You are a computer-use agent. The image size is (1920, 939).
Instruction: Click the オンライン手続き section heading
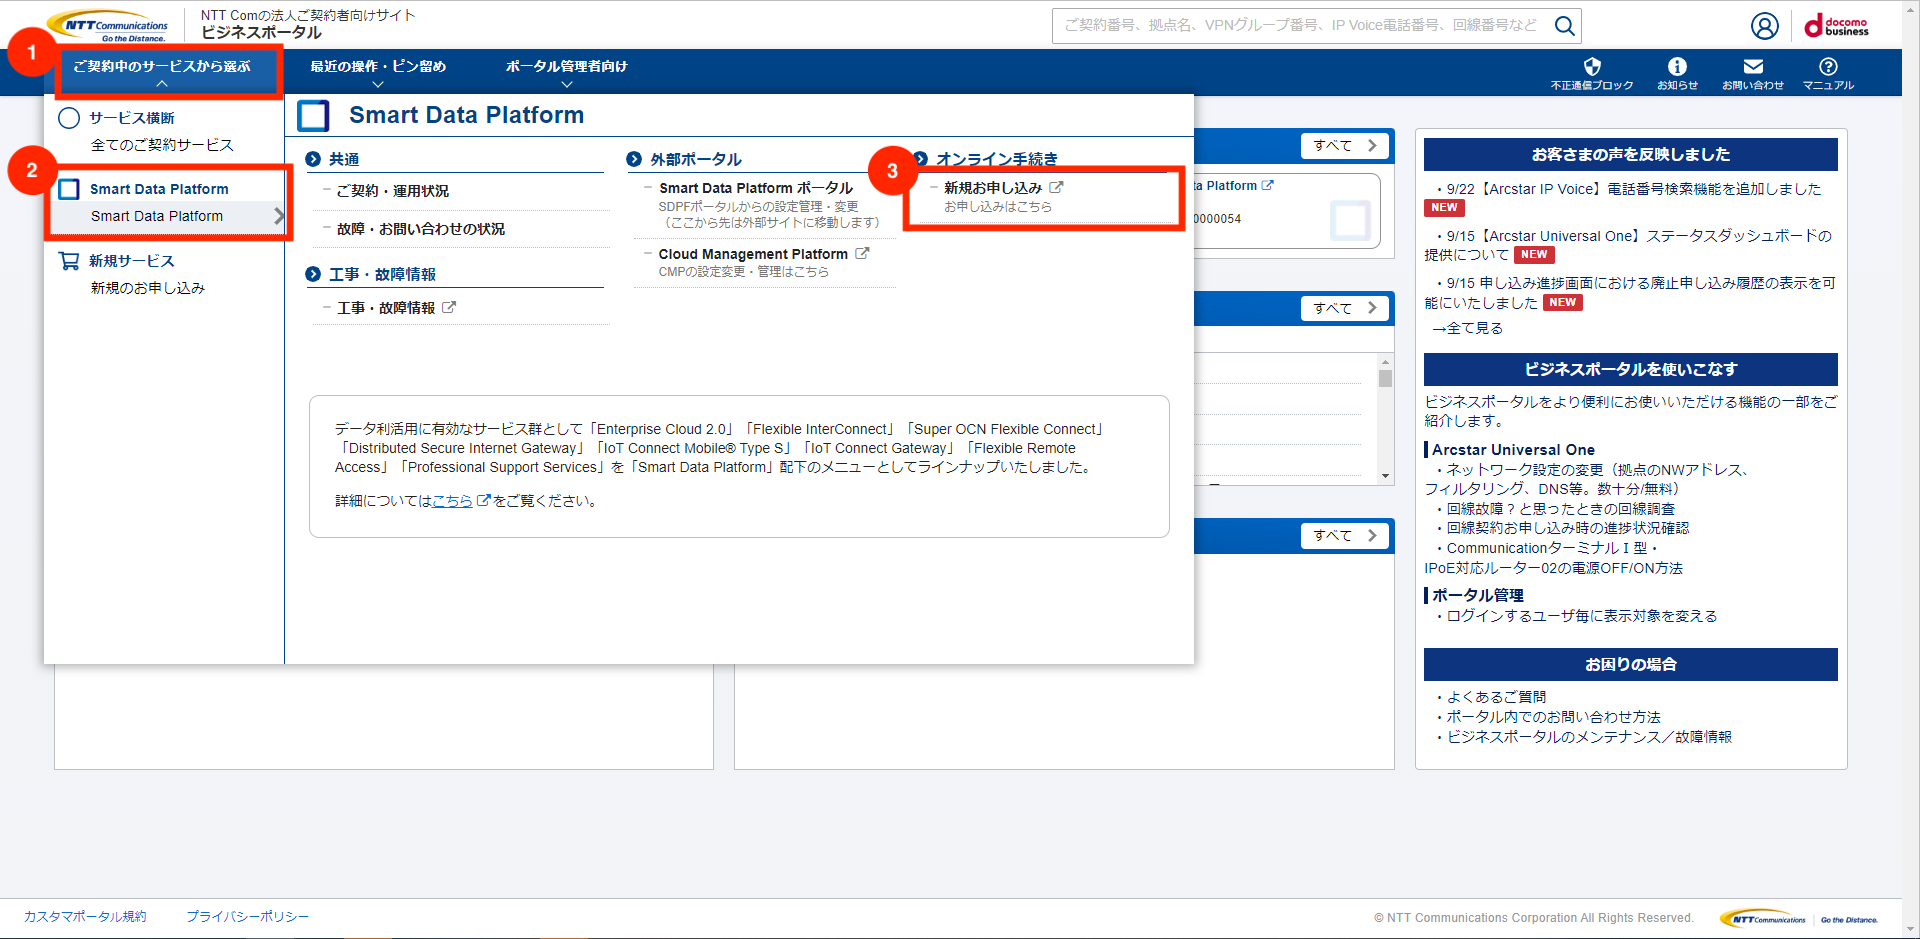(x=997, y=159)
